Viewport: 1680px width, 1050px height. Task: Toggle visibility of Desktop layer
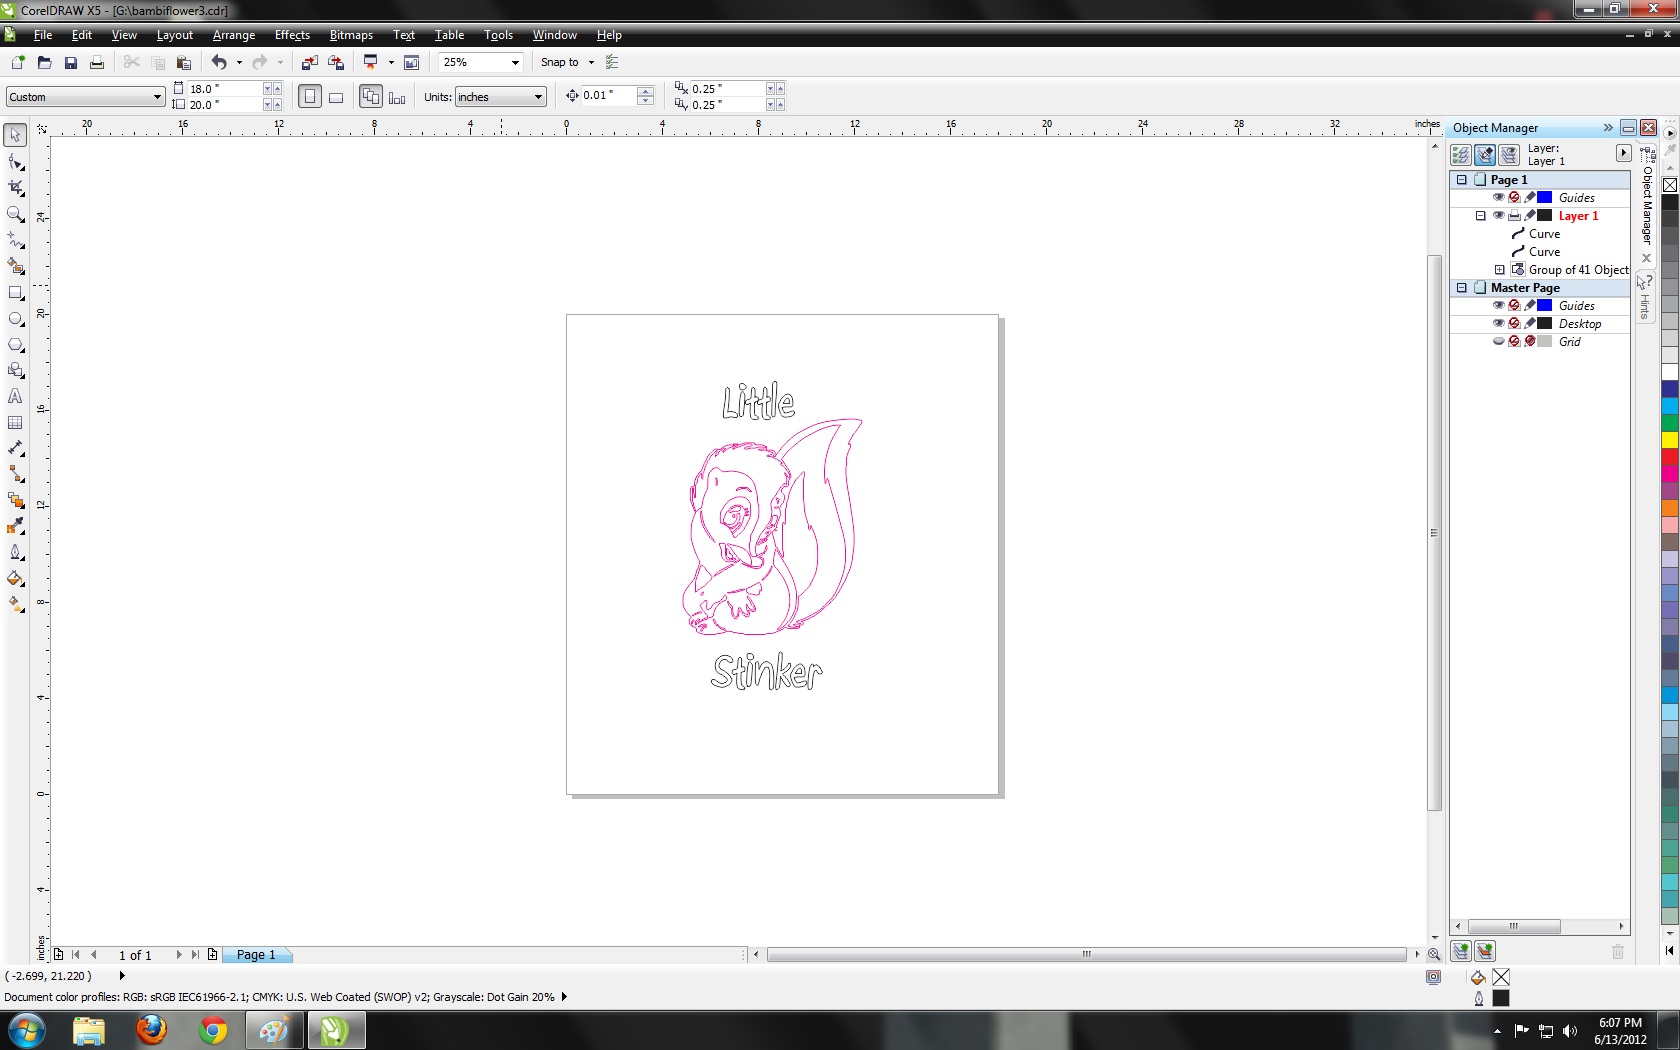pyautogui.click(x=1498, y=324)
